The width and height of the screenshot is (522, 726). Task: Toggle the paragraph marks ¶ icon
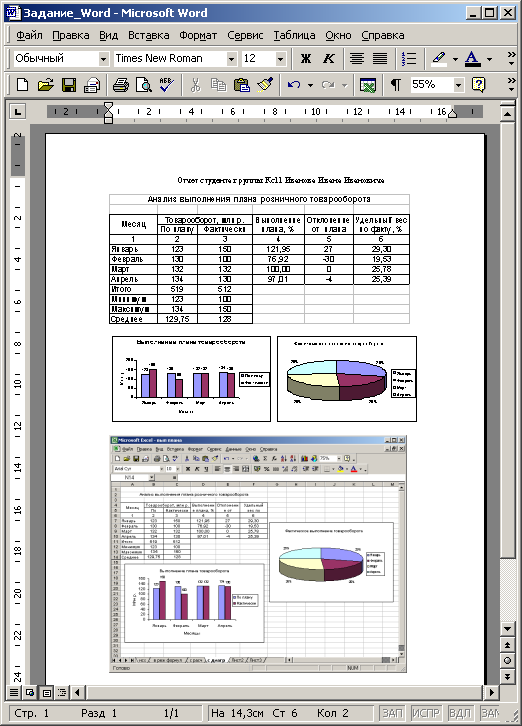click(x=395, y=85)
